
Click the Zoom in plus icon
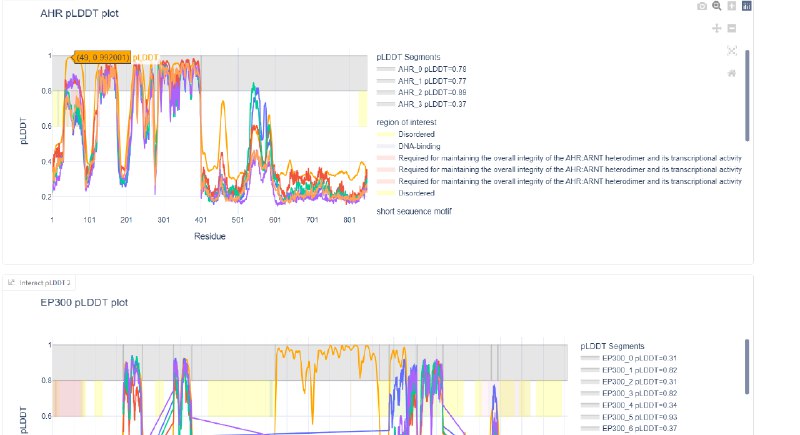[x=732, y=6]
